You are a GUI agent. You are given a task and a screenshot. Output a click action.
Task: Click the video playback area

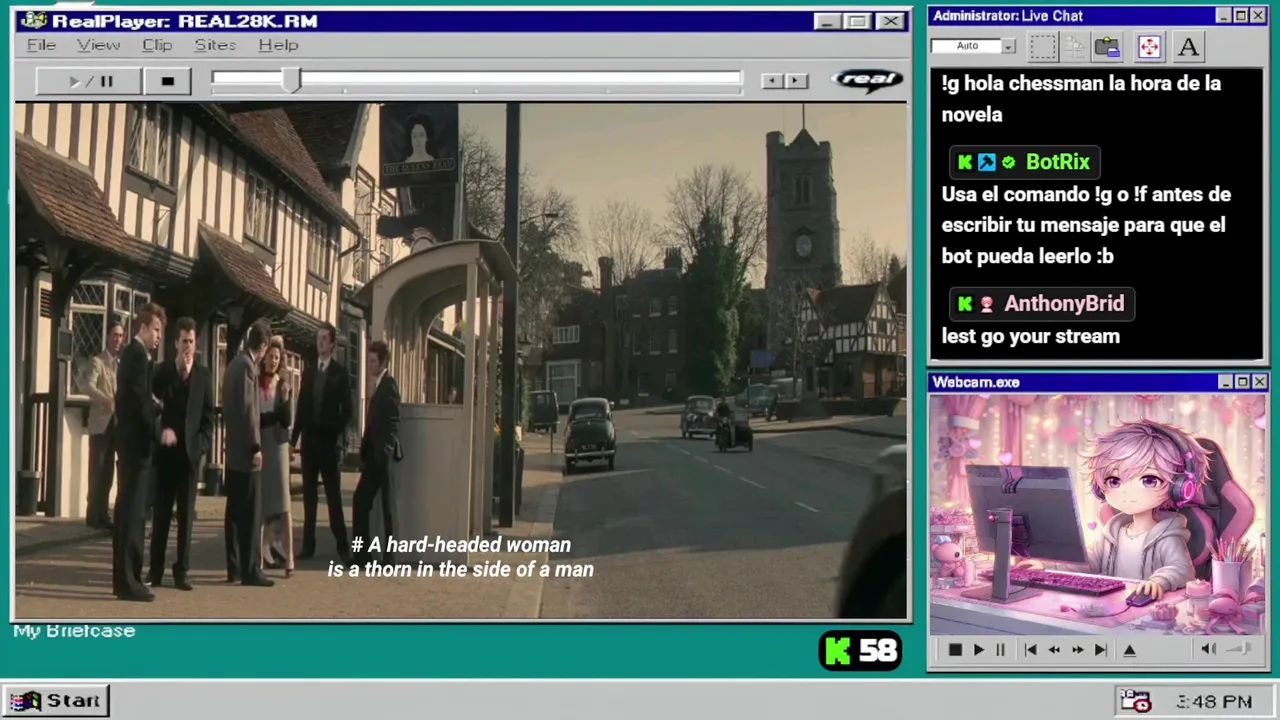click(x=461, y=360)
